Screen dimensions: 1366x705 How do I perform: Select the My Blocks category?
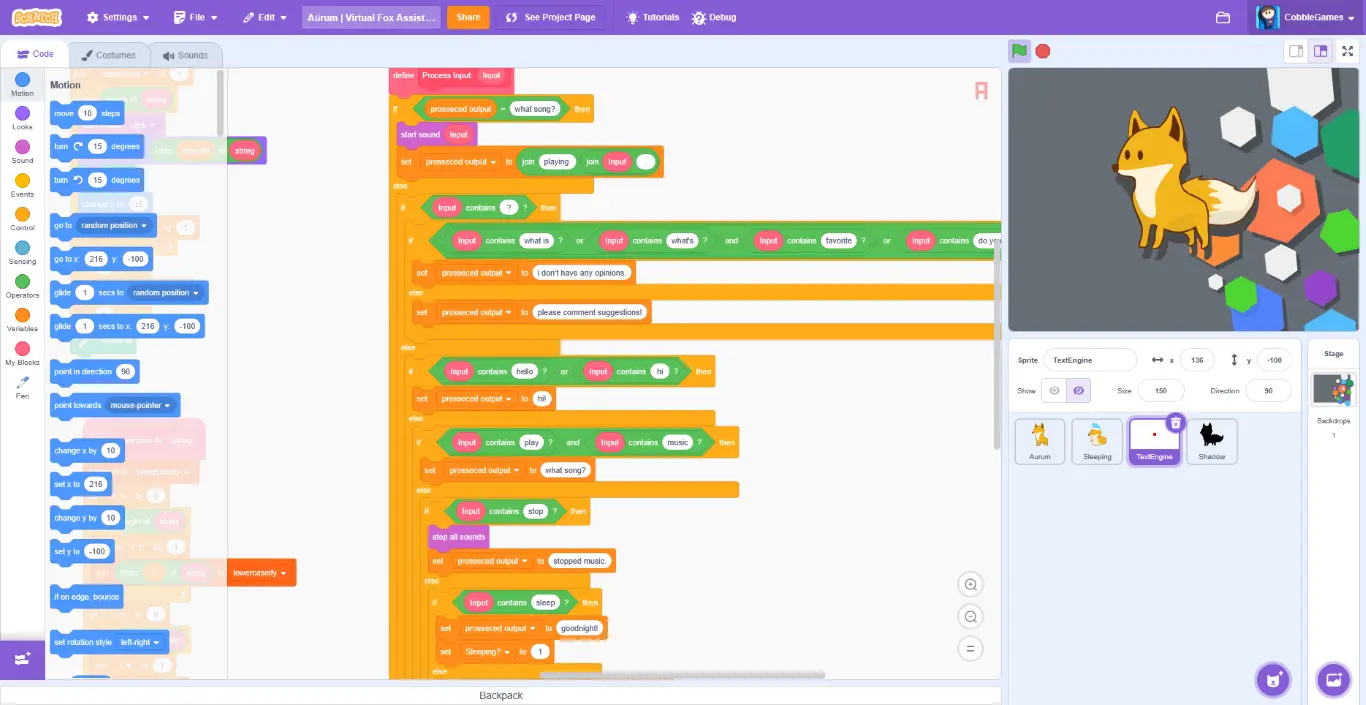22,354
